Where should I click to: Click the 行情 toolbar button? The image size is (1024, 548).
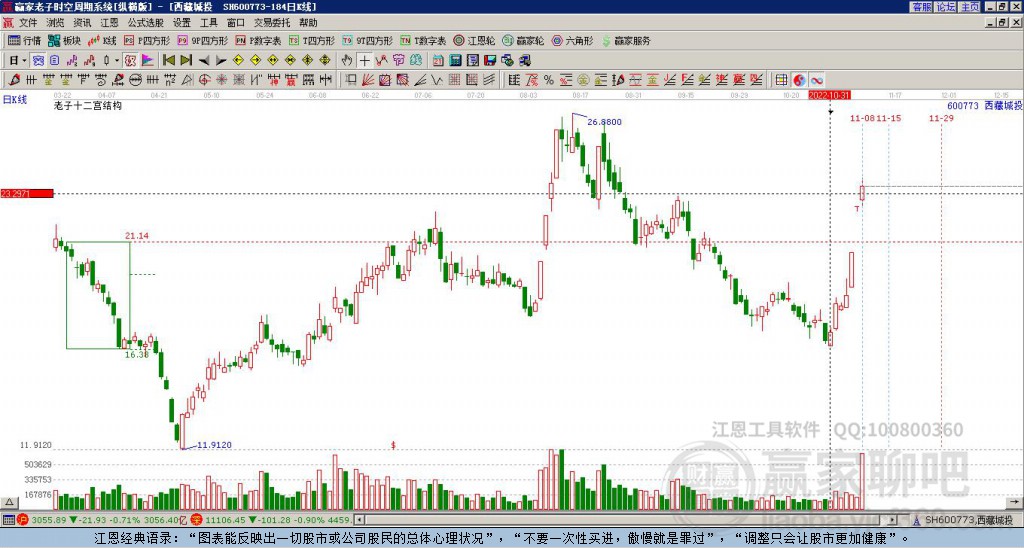[24, 40]
